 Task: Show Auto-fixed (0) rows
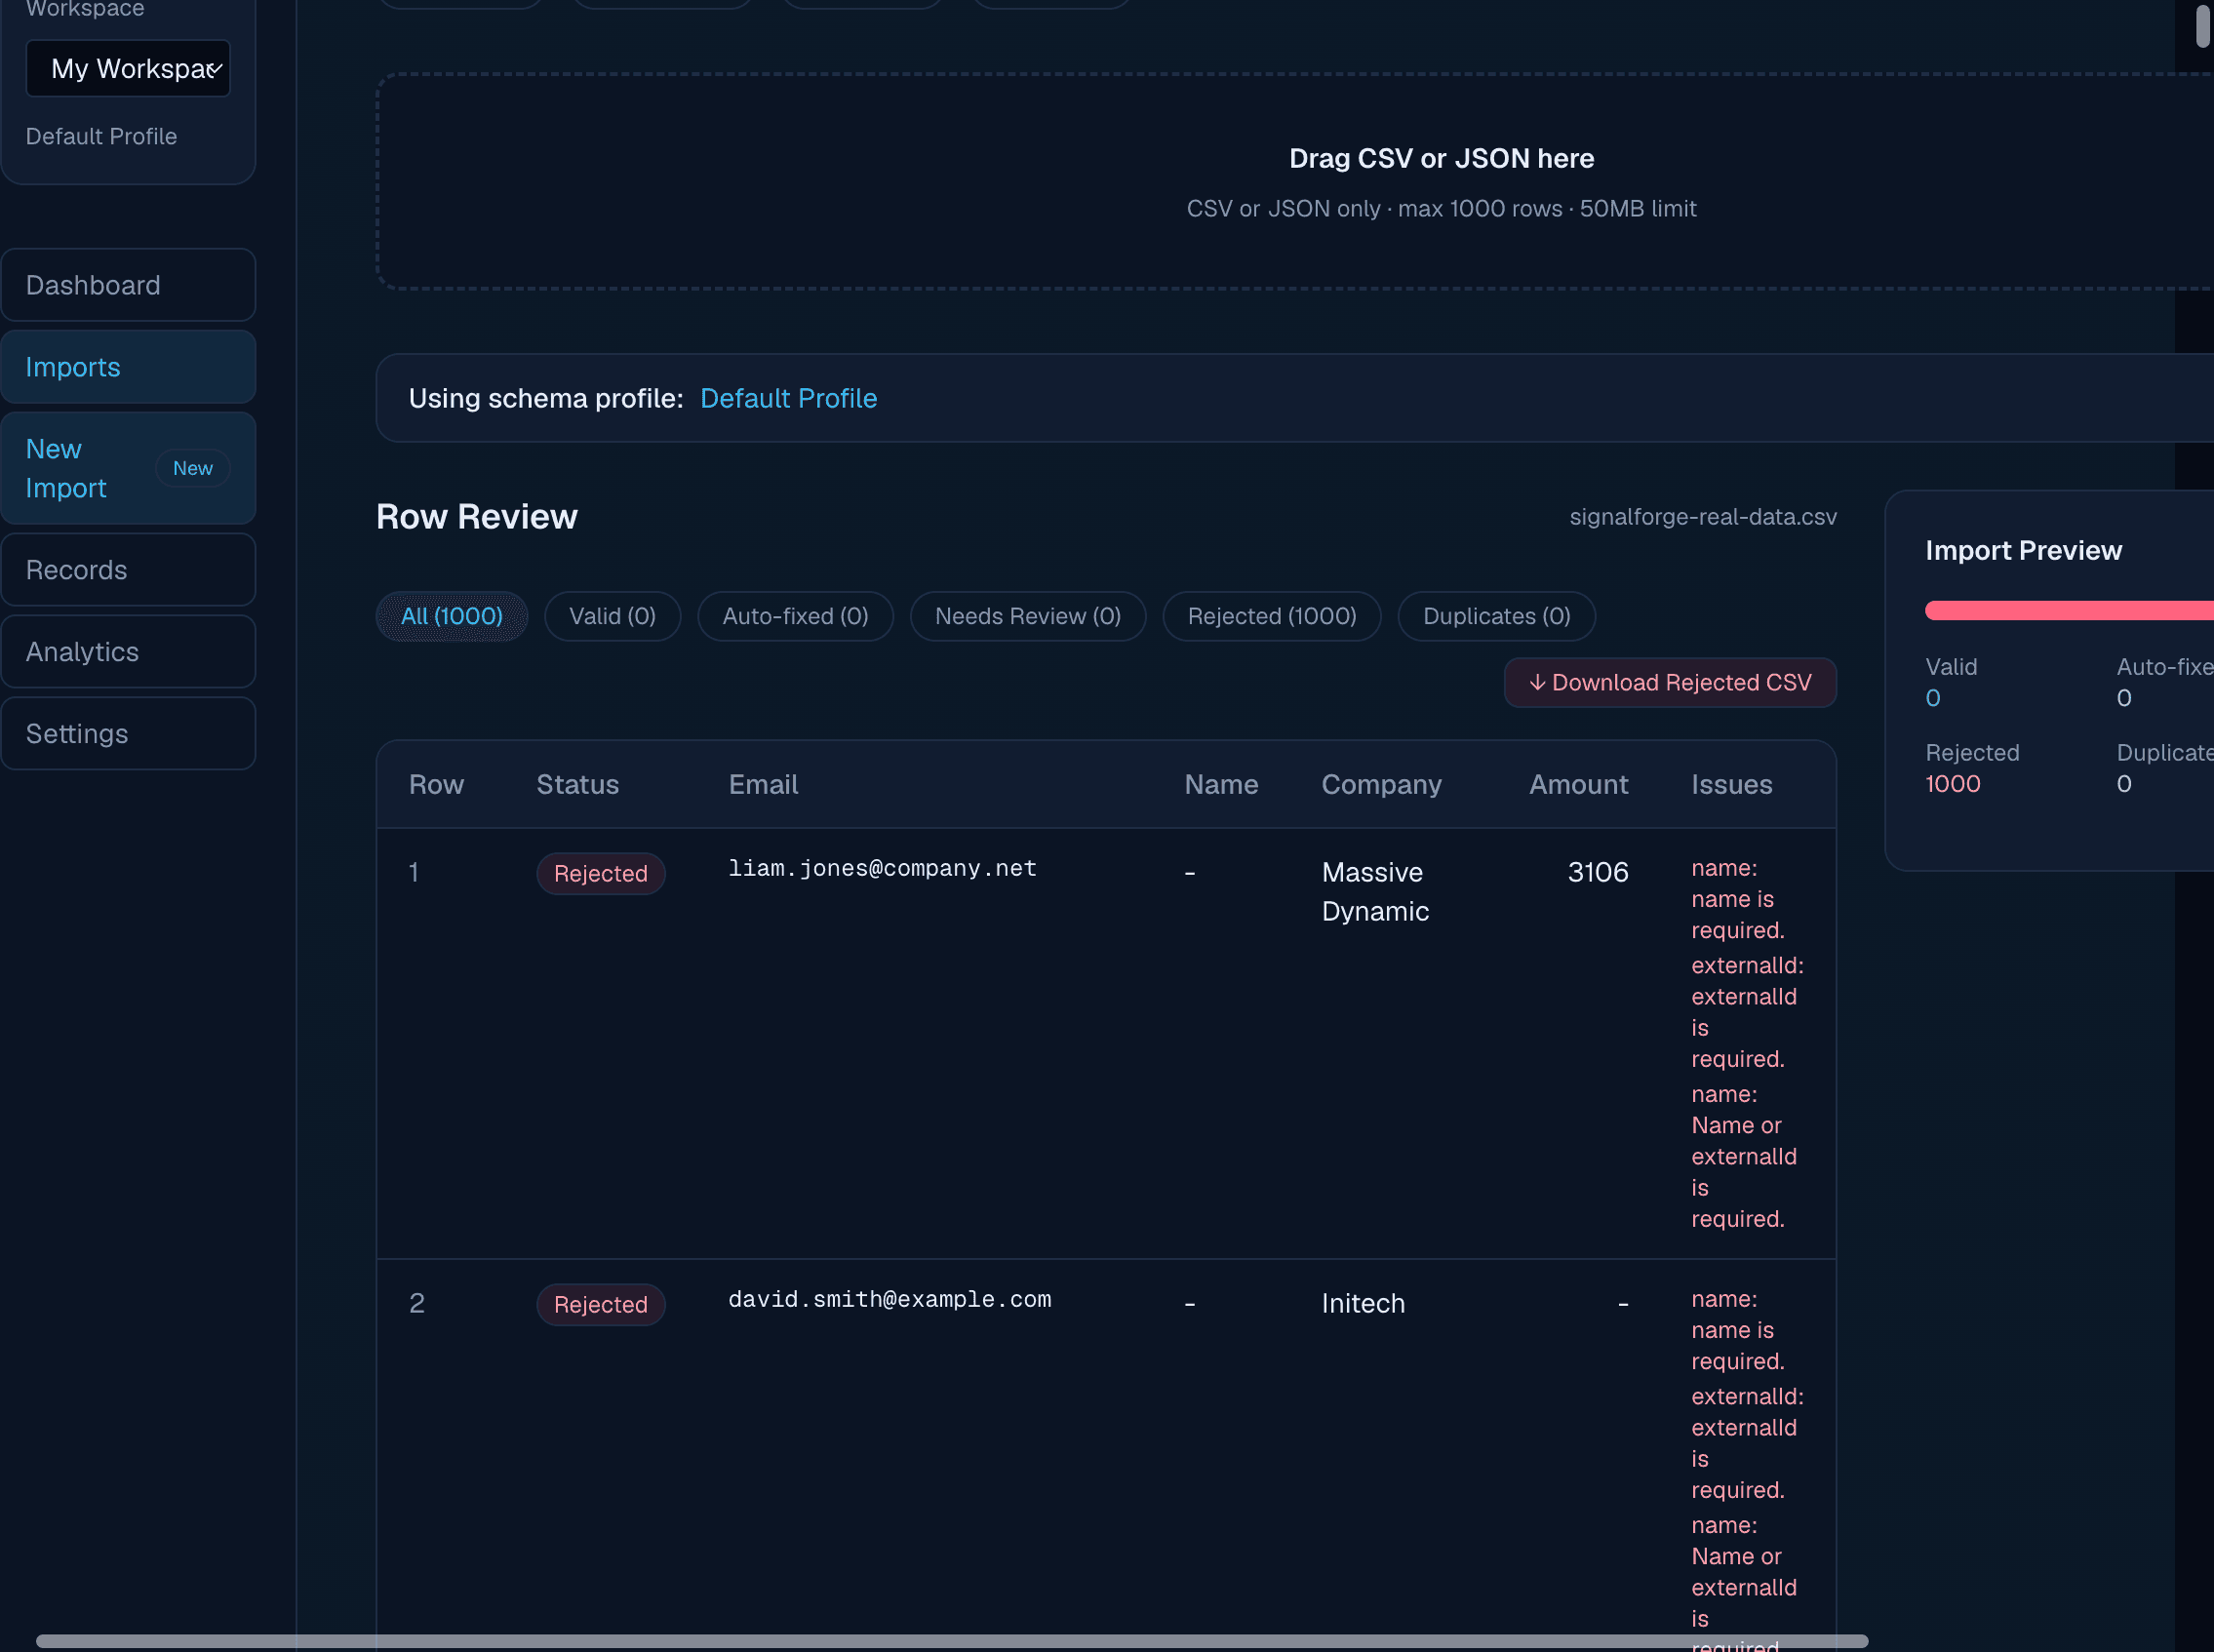pos(795,616)
